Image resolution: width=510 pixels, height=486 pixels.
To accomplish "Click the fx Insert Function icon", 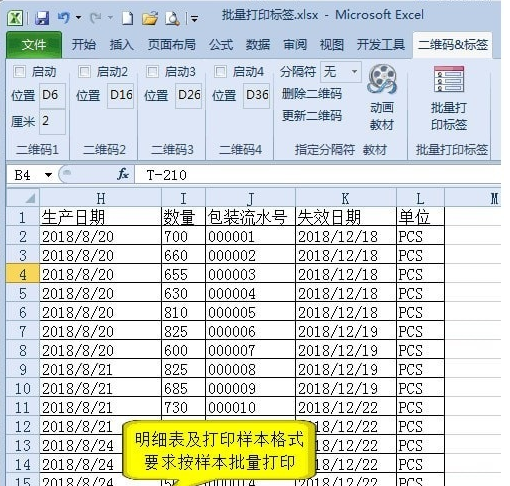I will pos(123,174).
